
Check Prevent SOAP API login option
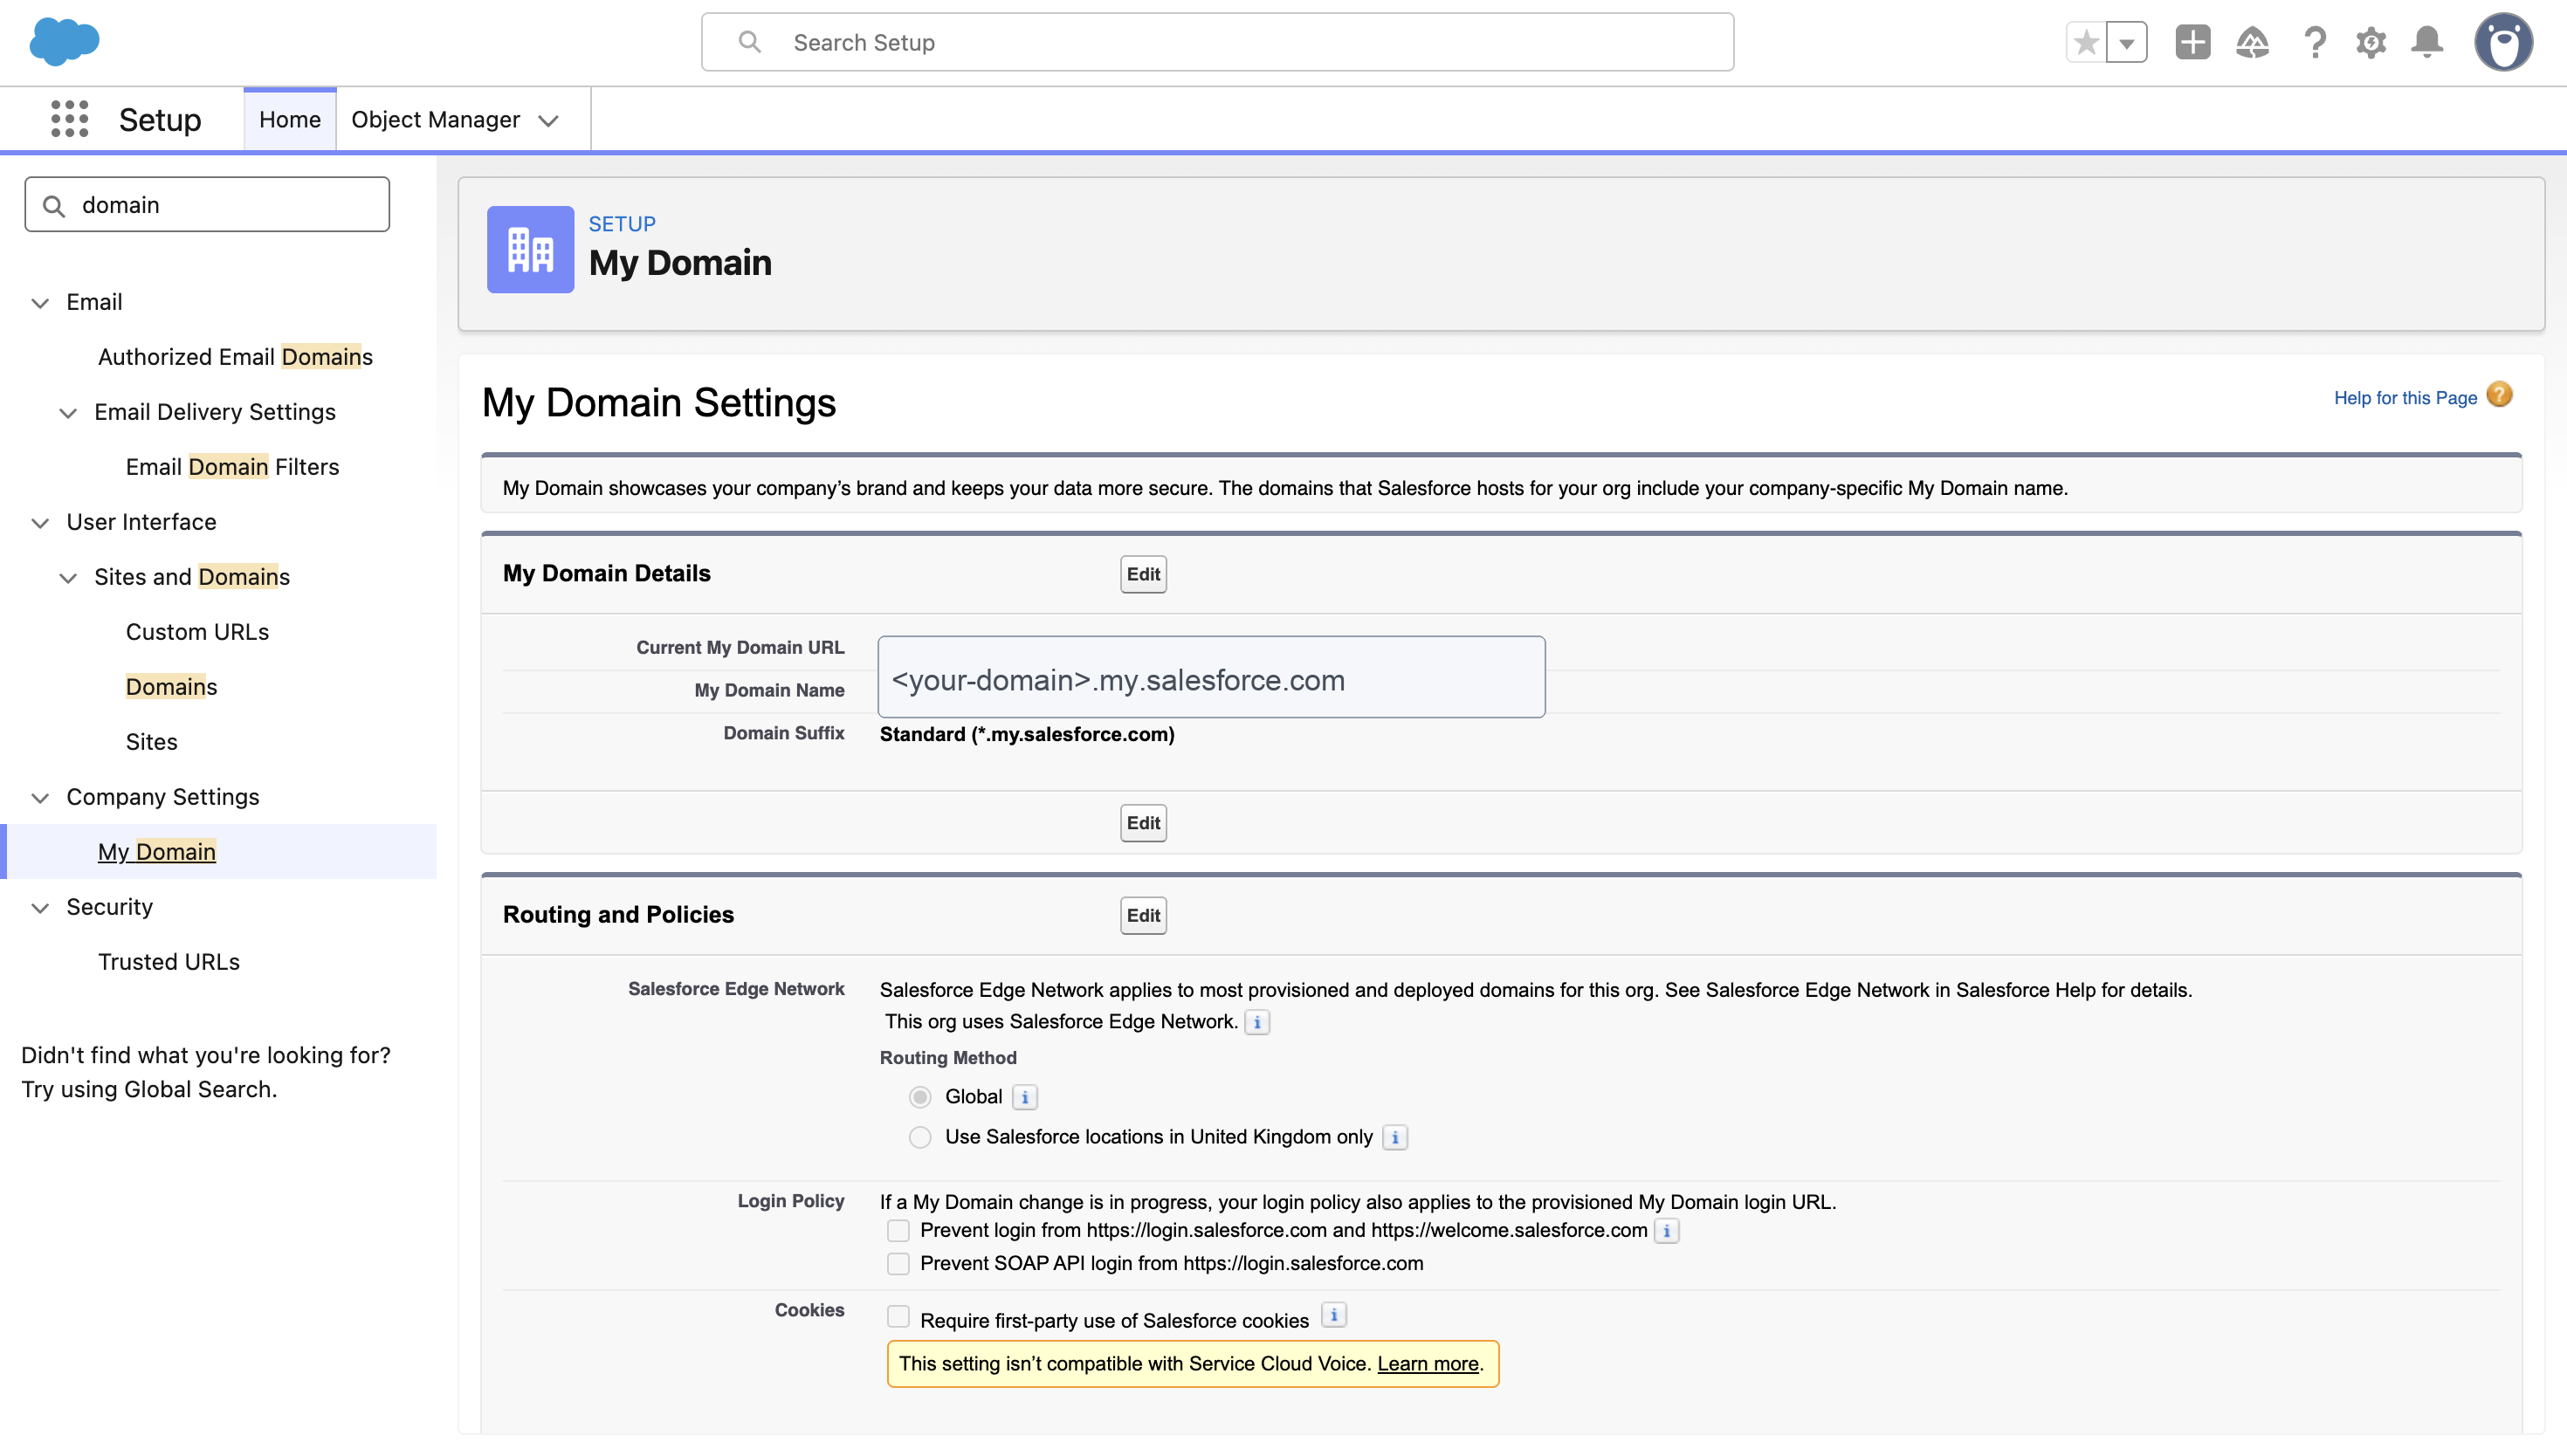898,1264
